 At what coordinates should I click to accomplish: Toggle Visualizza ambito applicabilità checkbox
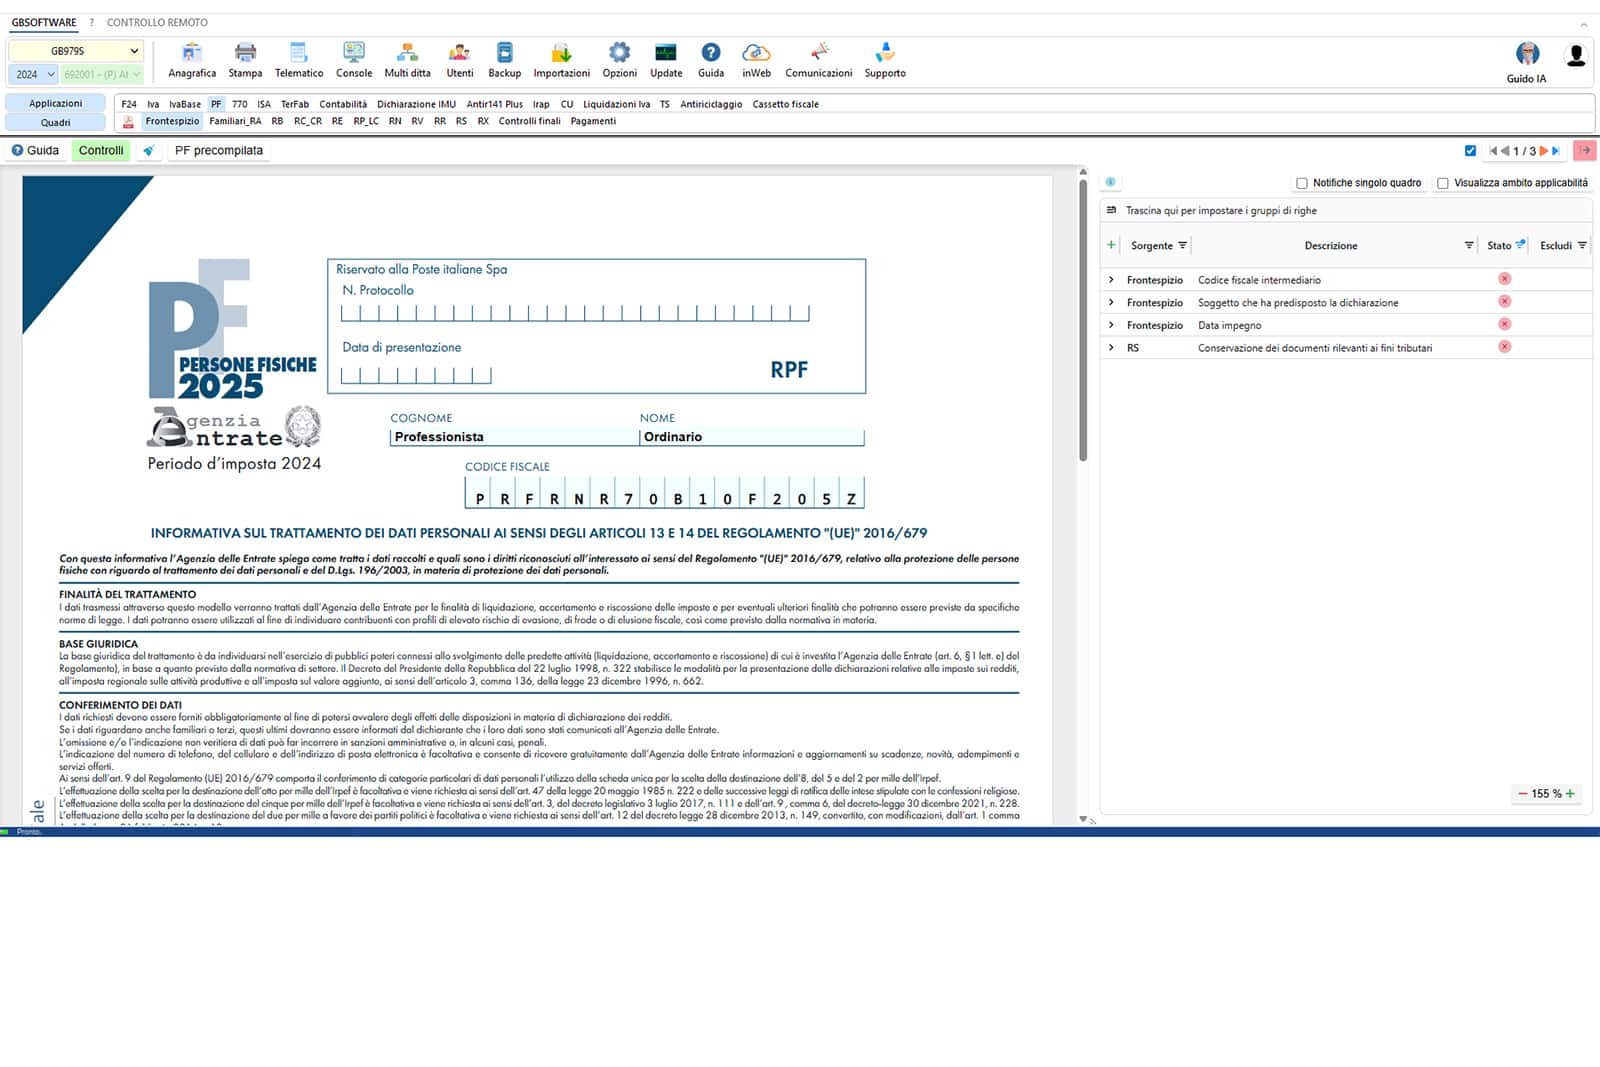point(1443,183)
